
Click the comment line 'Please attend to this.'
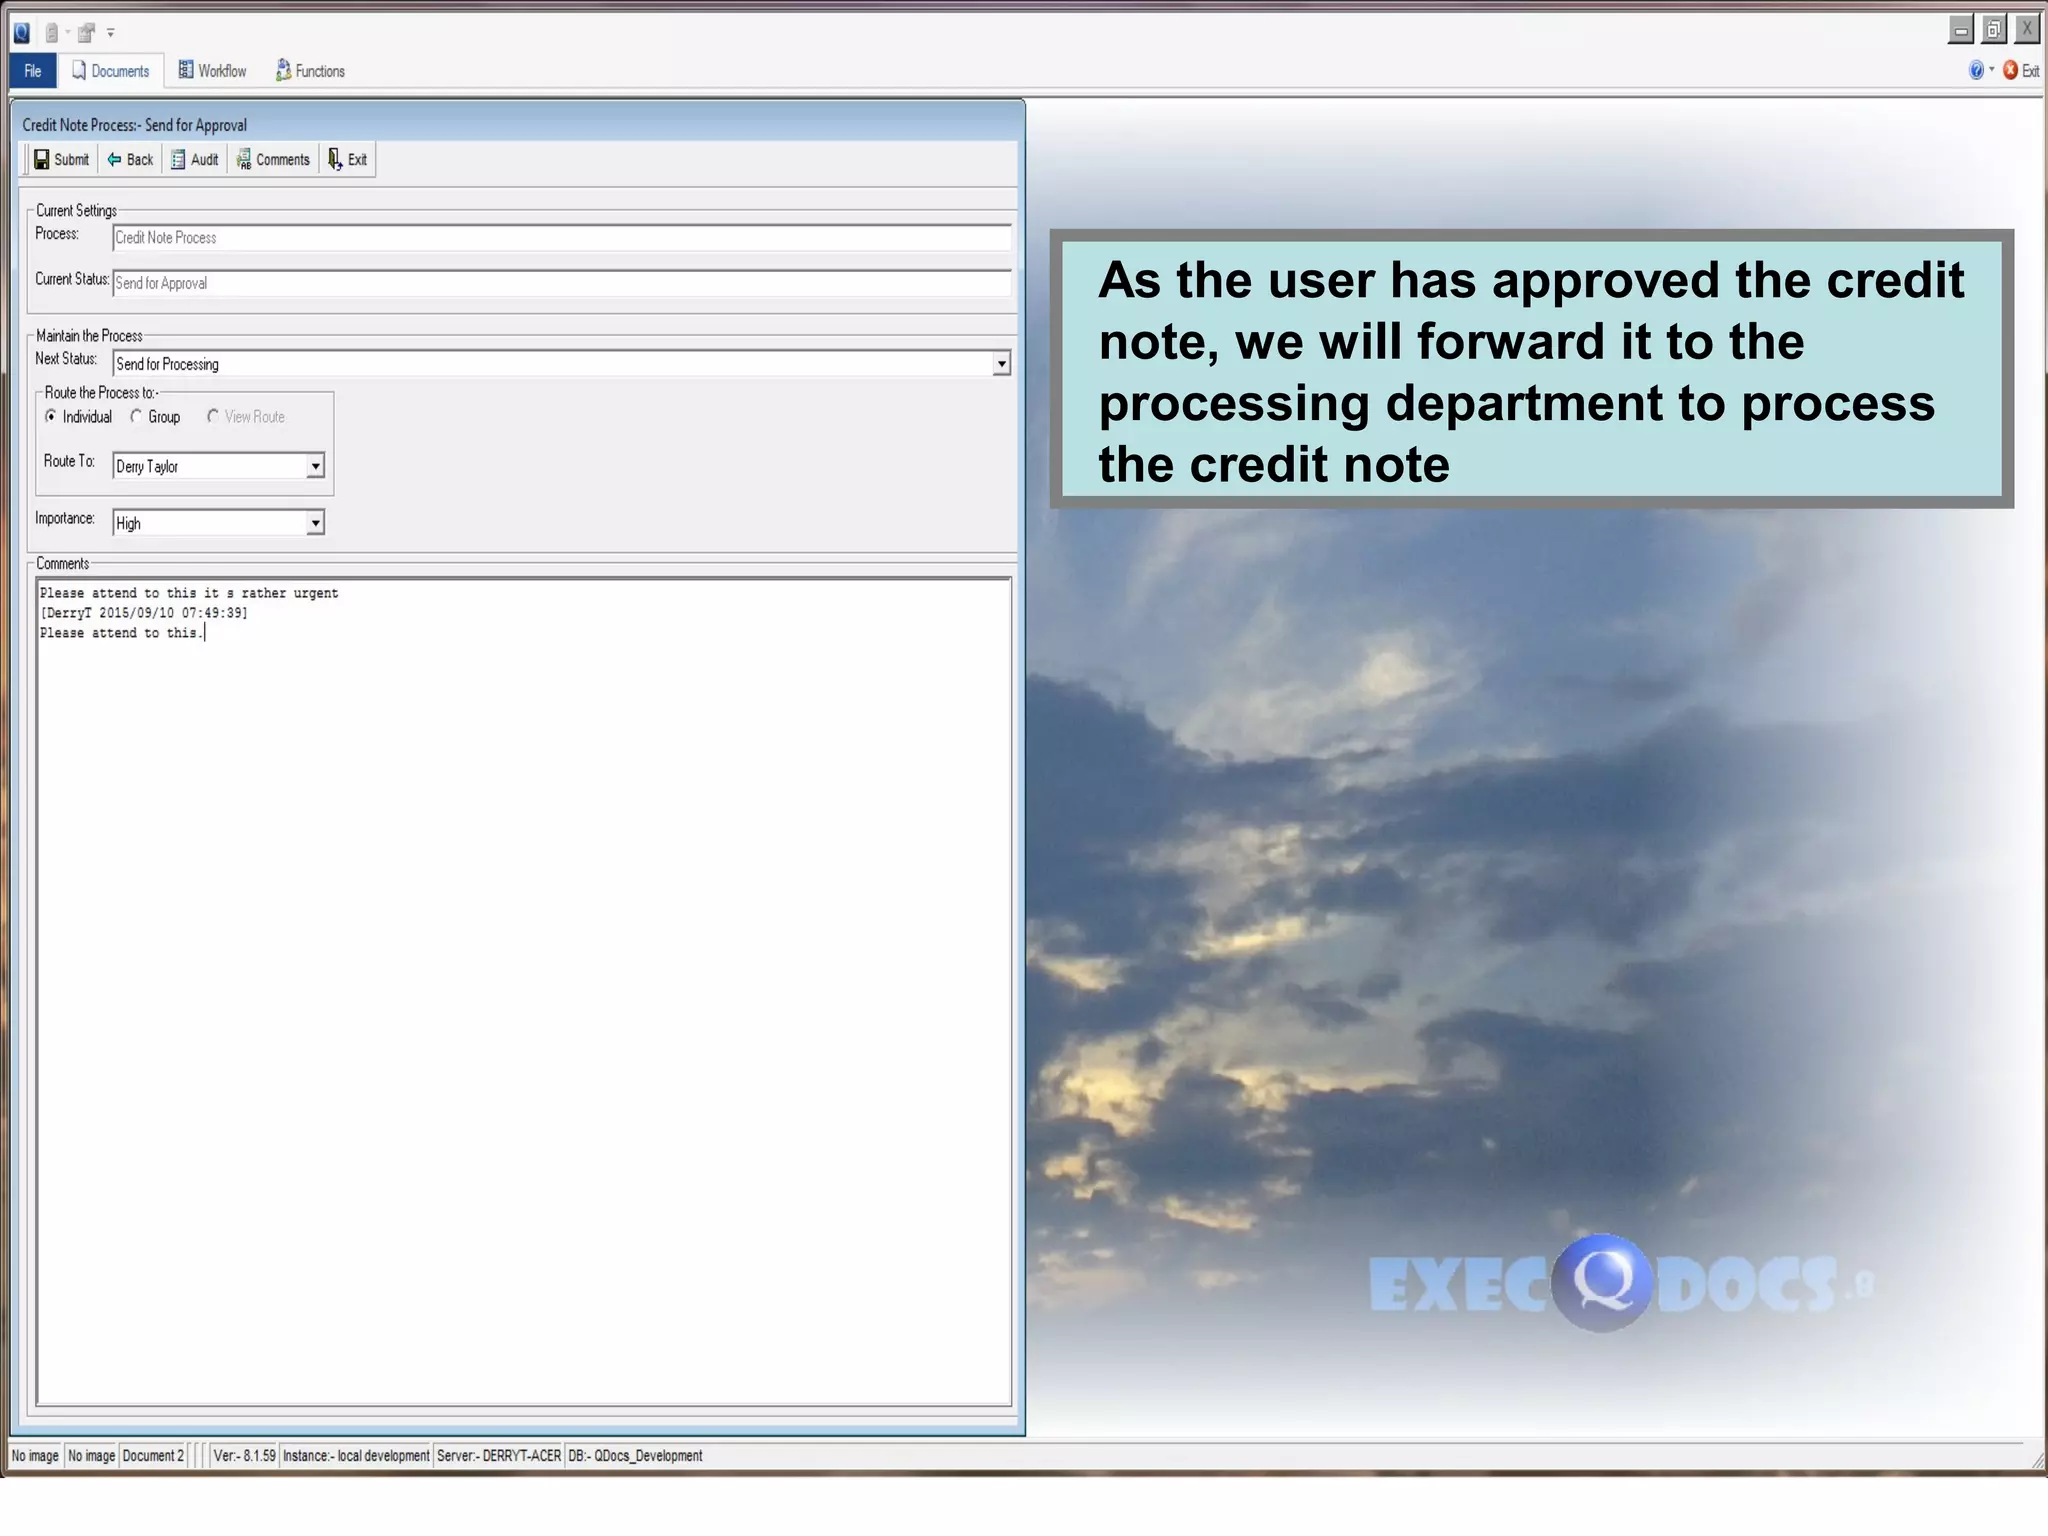[x=121, y=633]
